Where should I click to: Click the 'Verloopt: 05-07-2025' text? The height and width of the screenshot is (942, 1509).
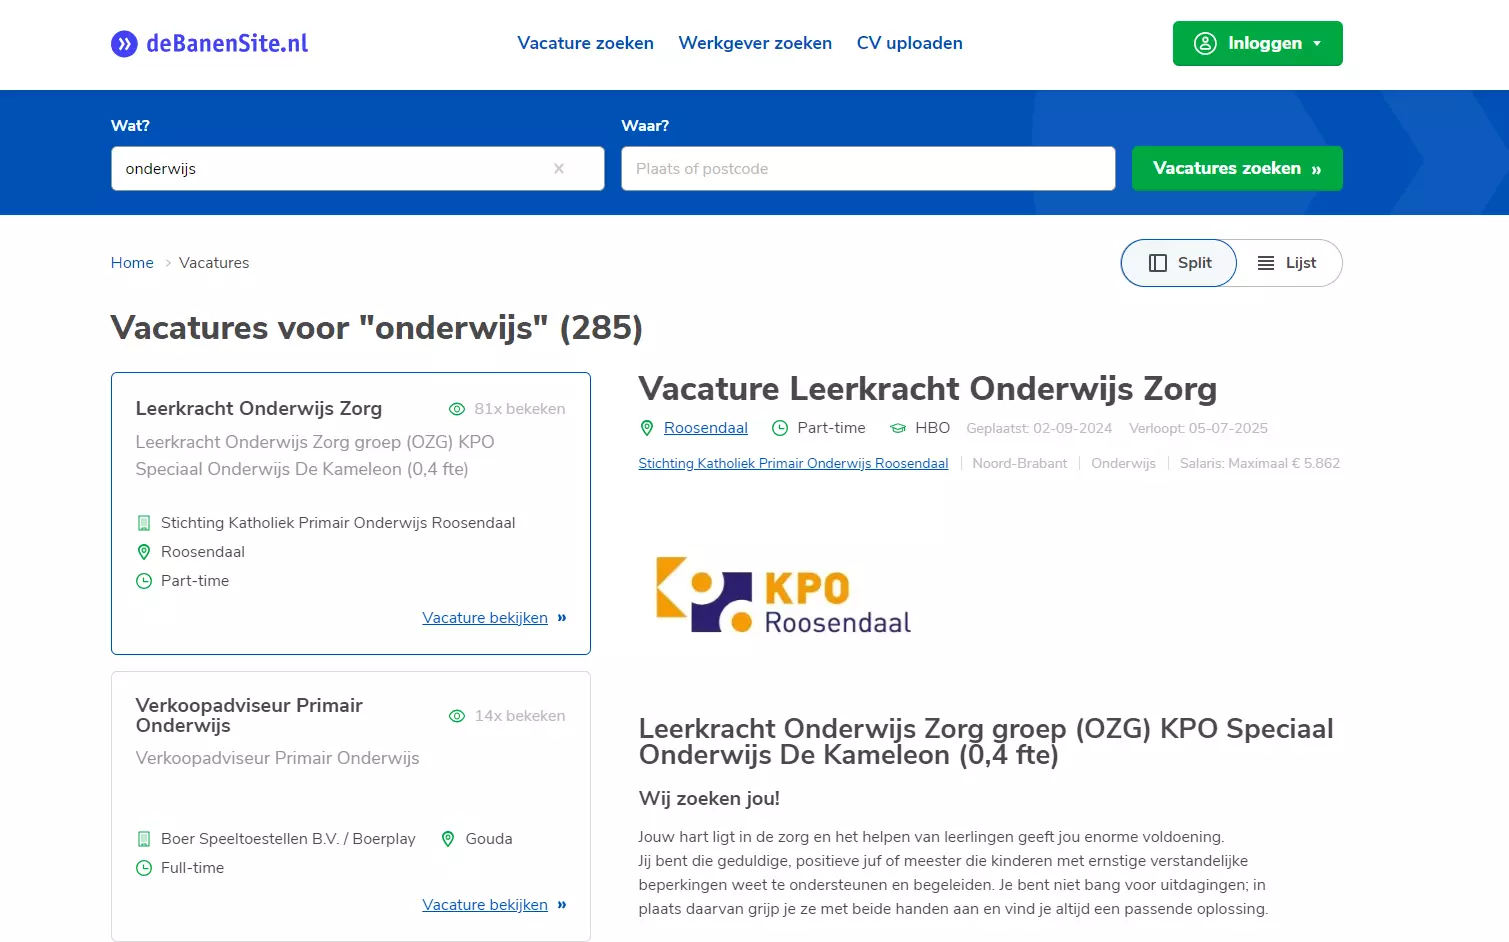pos(1198,428)
